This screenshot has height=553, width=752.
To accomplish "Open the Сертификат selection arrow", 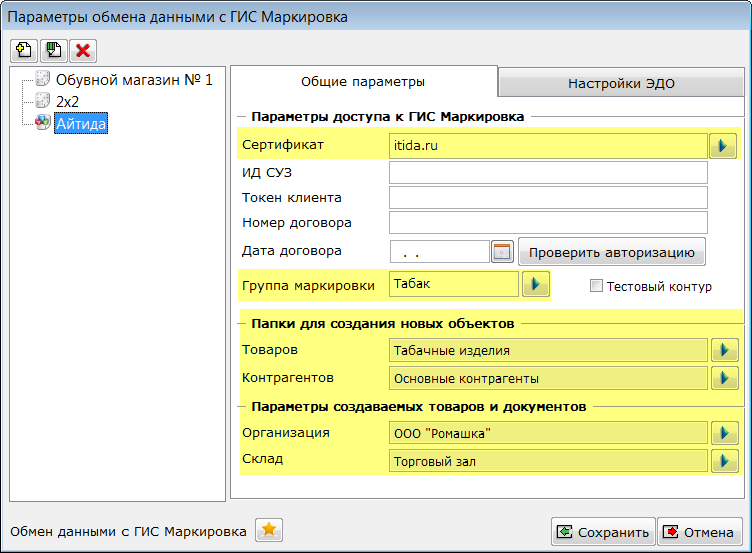I will [723, 146].
